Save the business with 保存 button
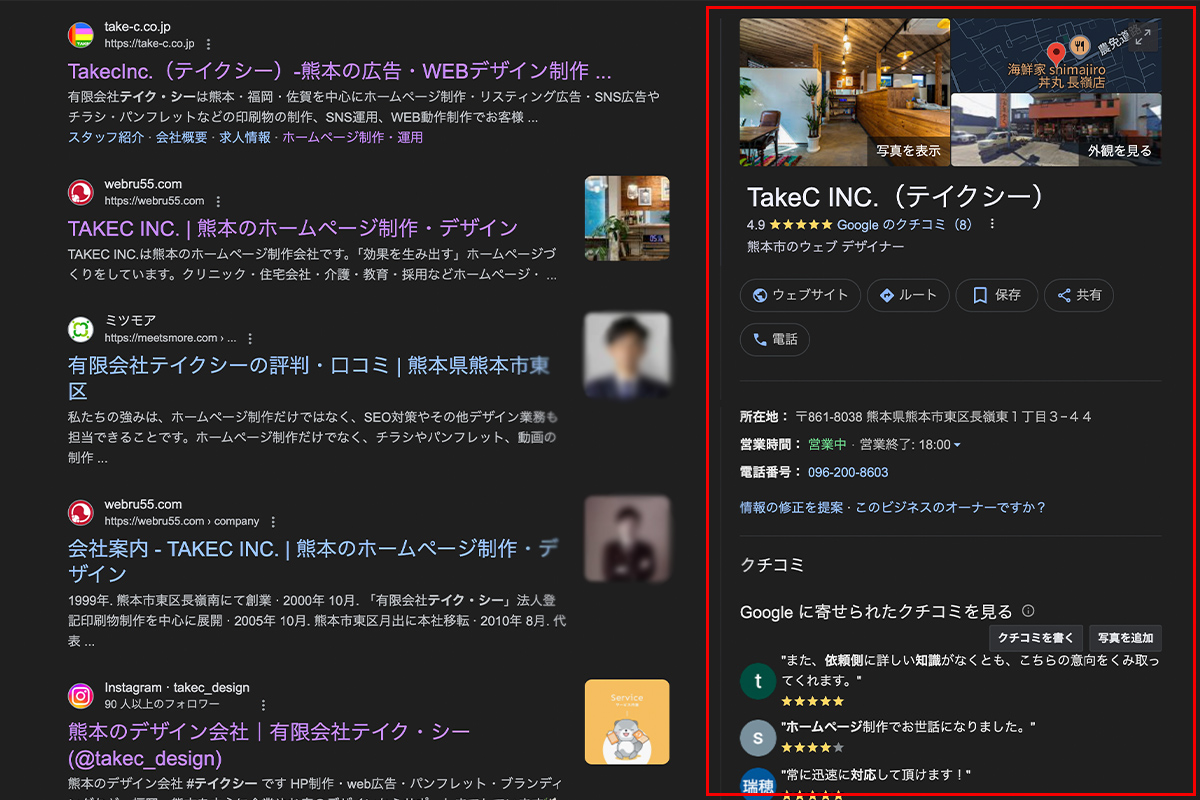 click(x=996, y=295)
